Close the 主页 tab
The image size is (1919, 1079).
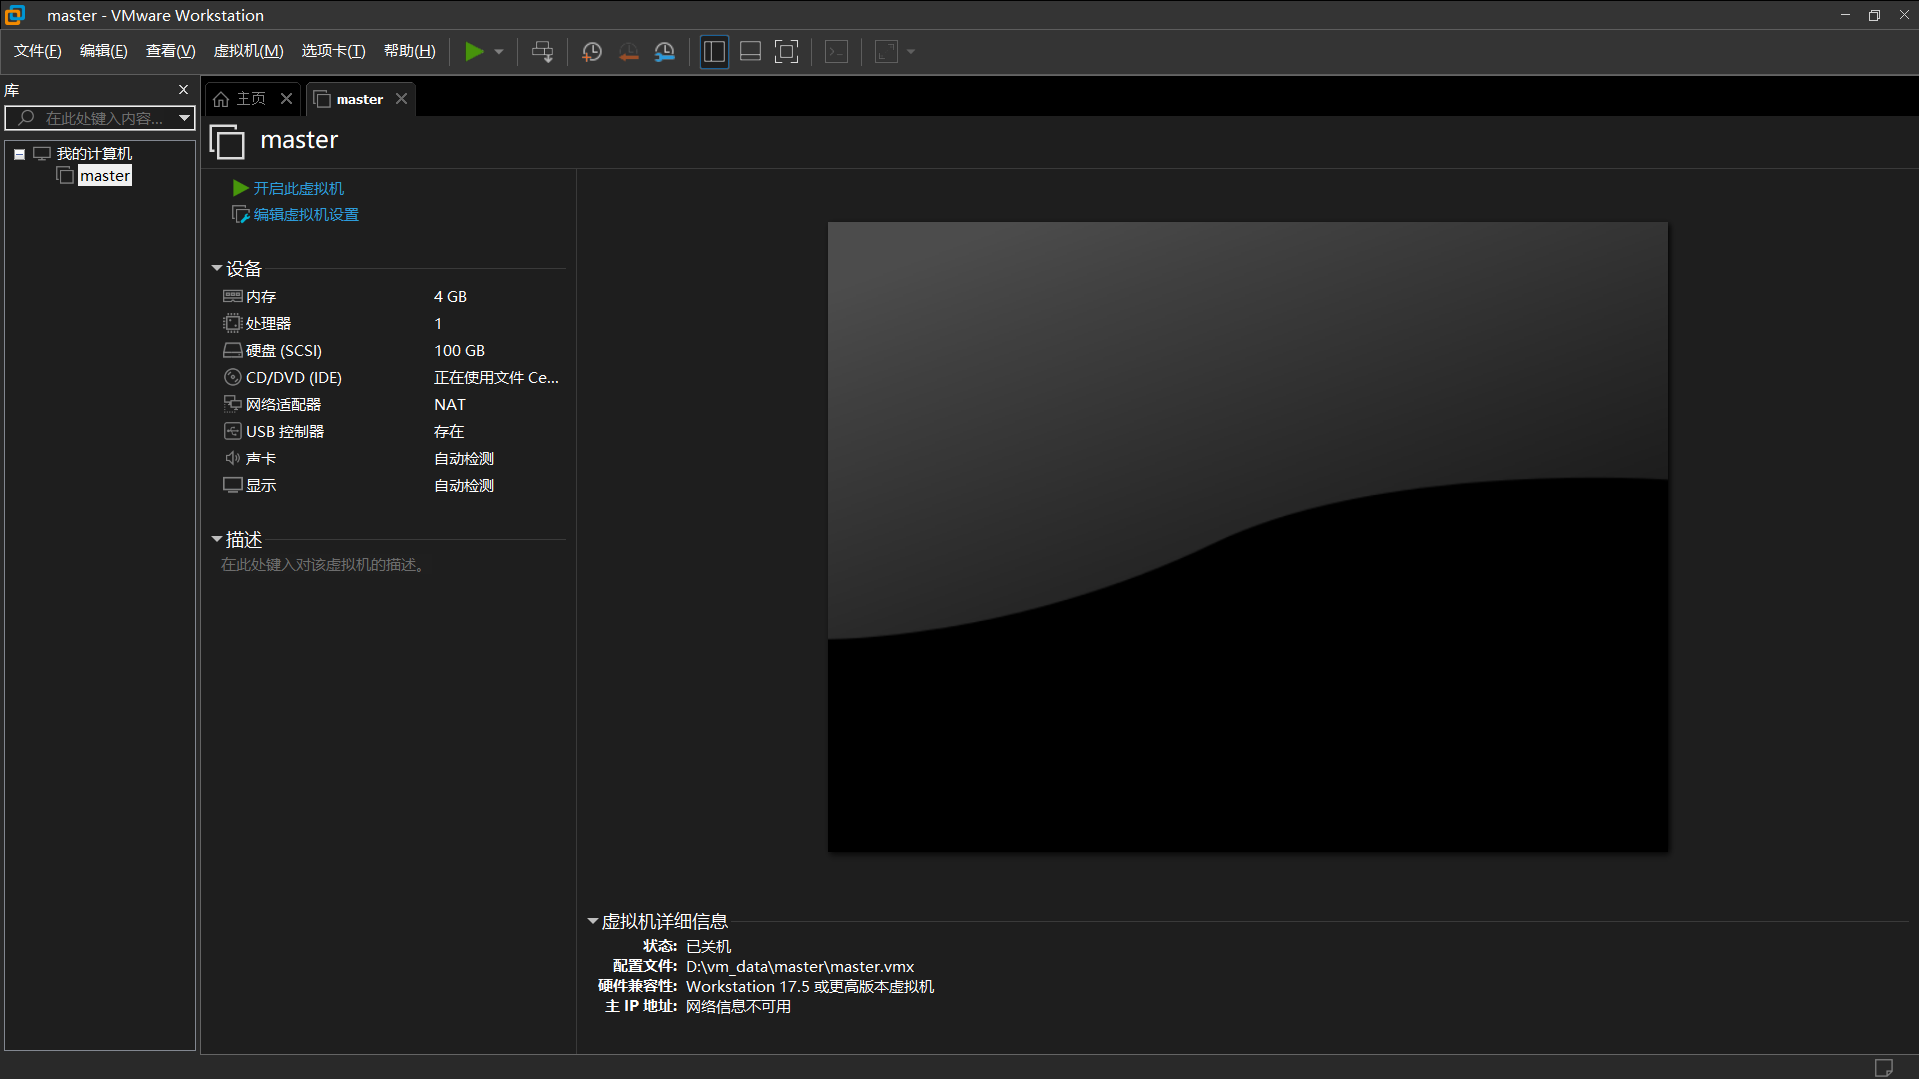point(286,98)
